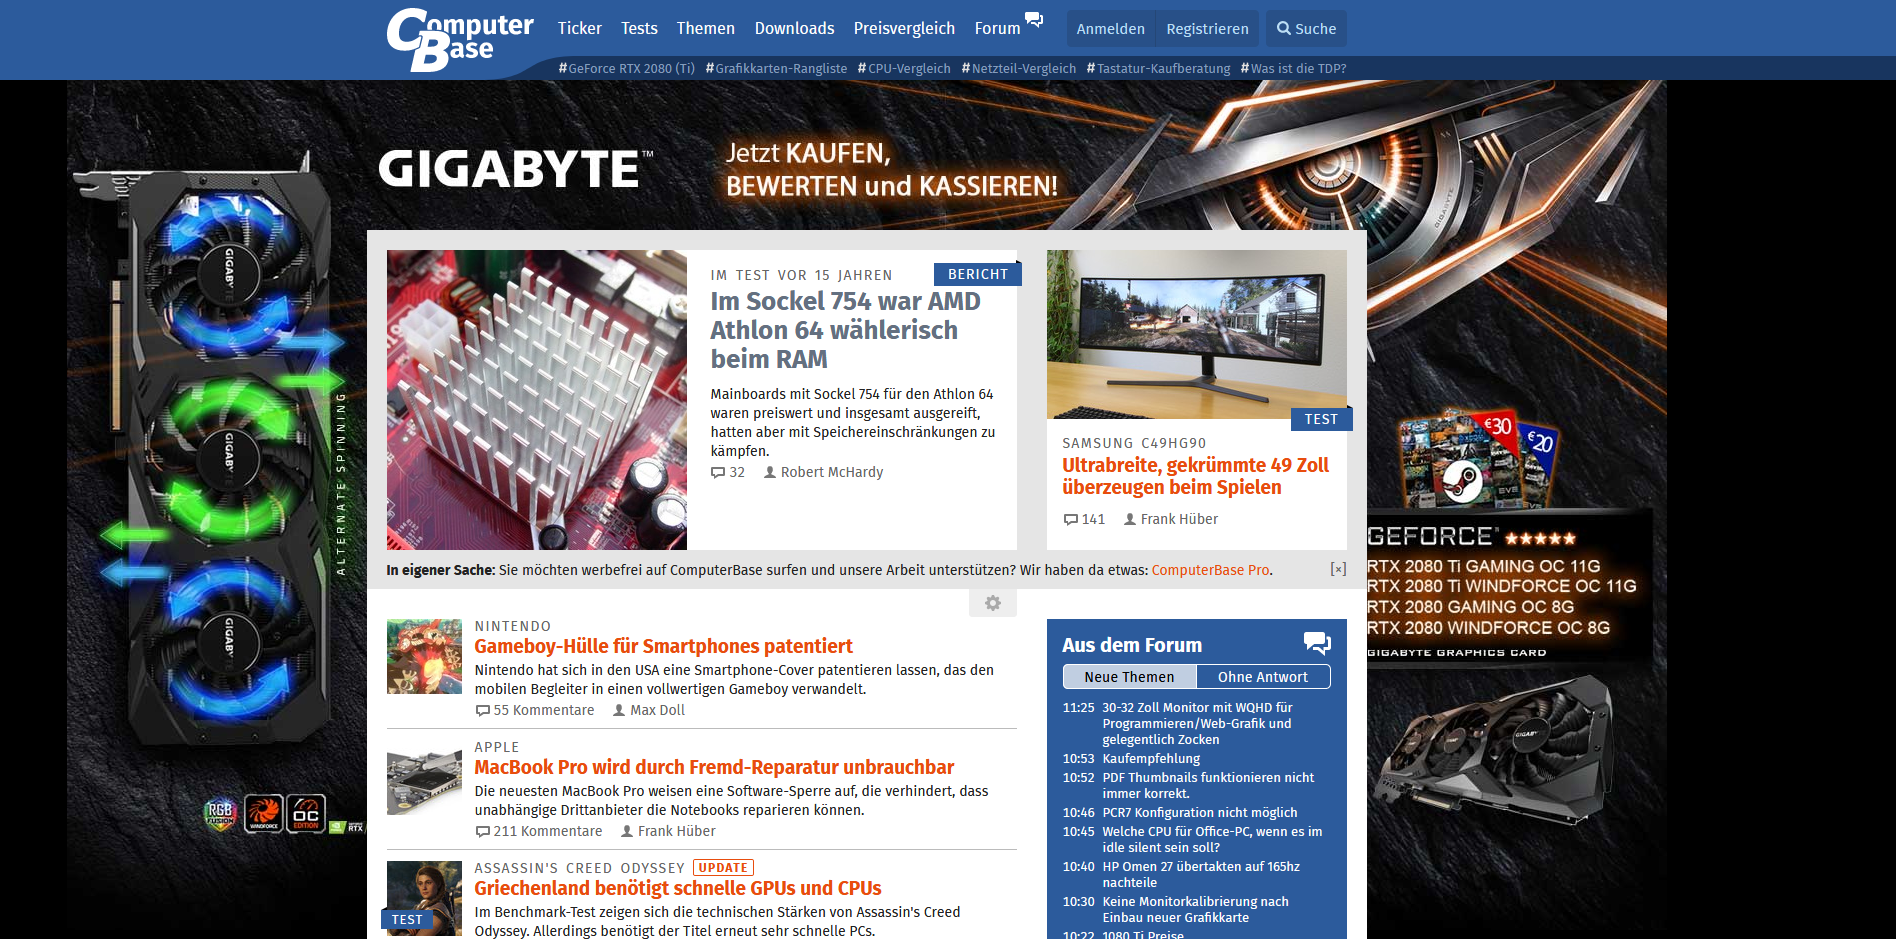1896x939 pixels.
Task: Open the Downloads menu
Action: coord(794,28)
